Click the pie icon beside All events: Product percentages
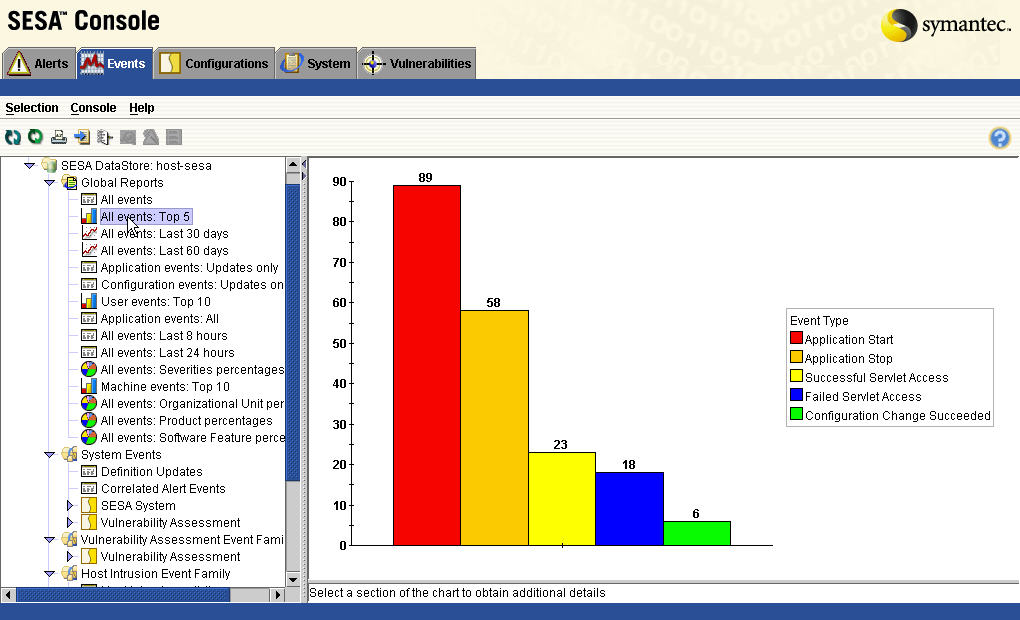This screenshot has height=620, width=1020. (x=88, y=420)
